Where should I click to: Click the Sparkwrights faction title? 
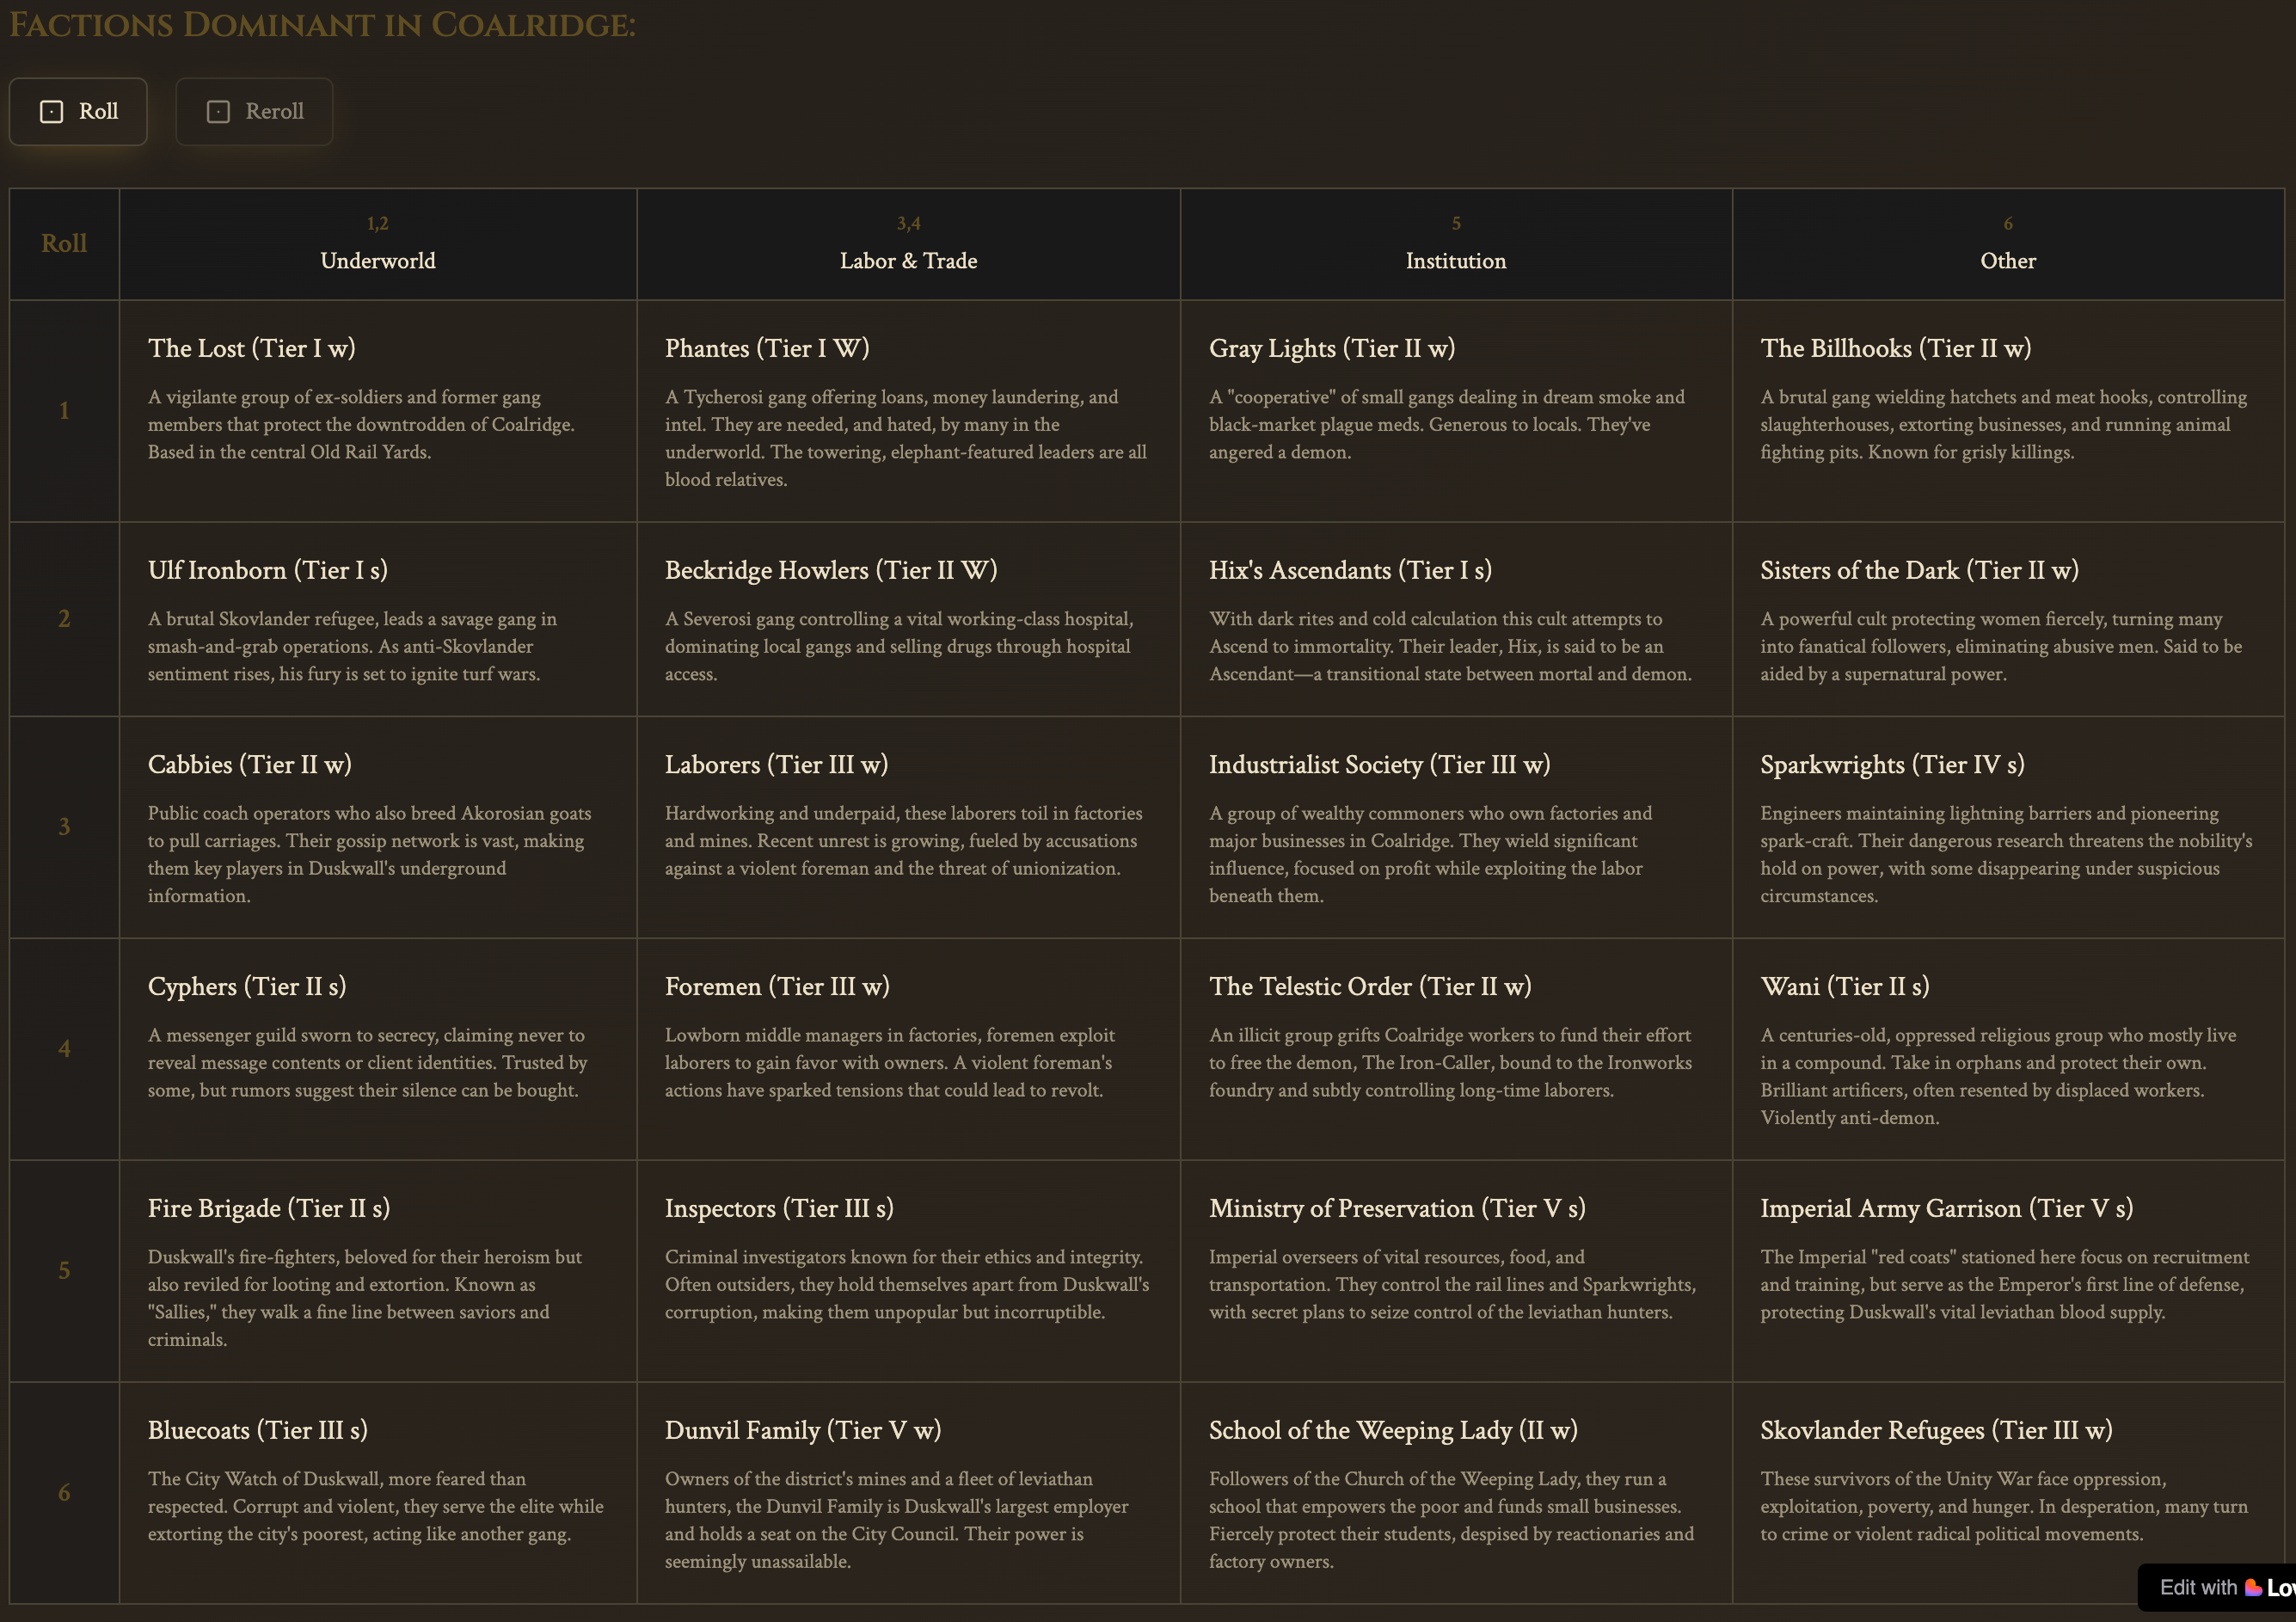point(1891,765)
